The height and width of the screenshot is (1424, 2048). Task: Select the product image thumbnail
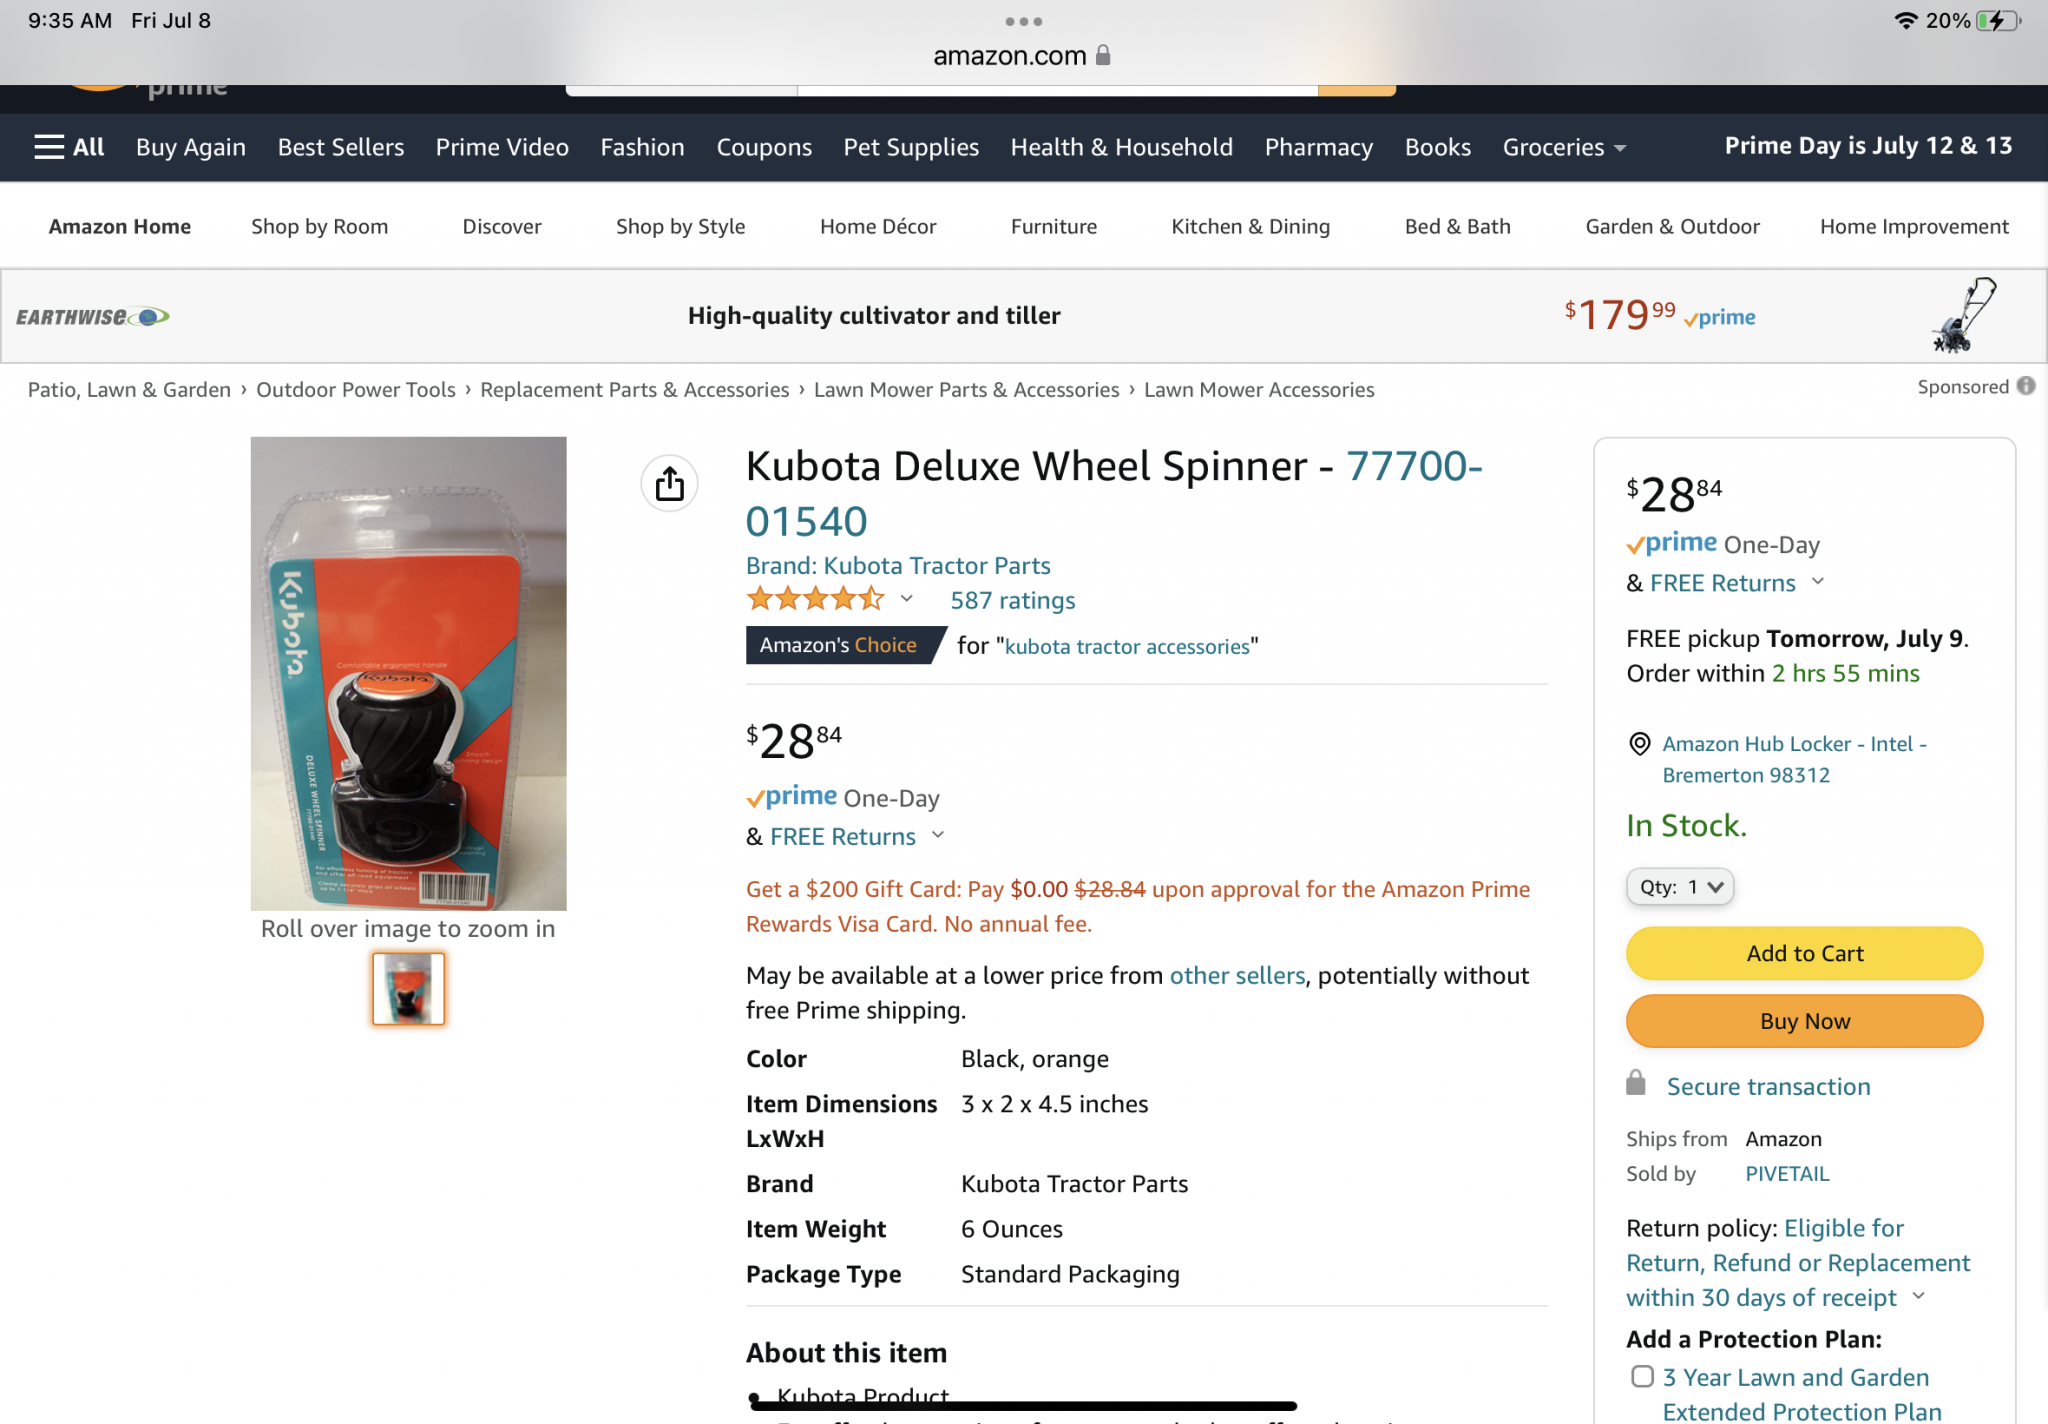point(408,988)
